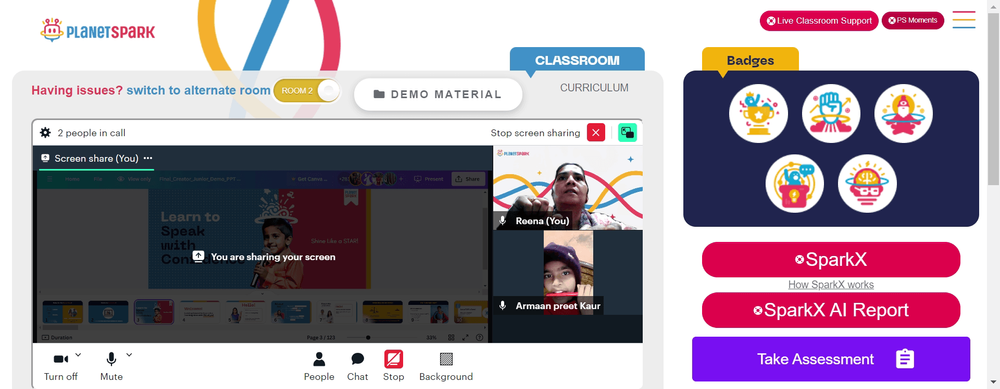Image resolution: width=1000 pixels, height=389 pixels.
Task: Open SparkX
Action: pos(831,260)
